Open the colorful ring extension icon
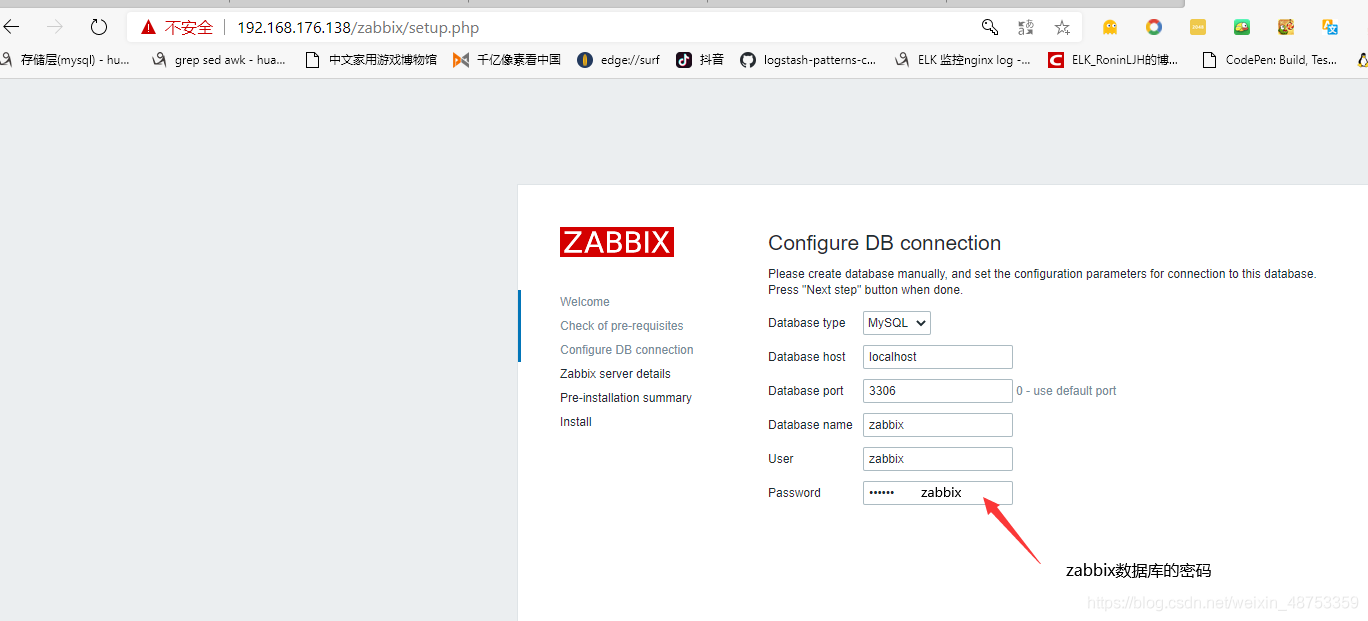The width and height of the screenshot is (1368, 621). pyautogui.click(x=1154, y=27)
